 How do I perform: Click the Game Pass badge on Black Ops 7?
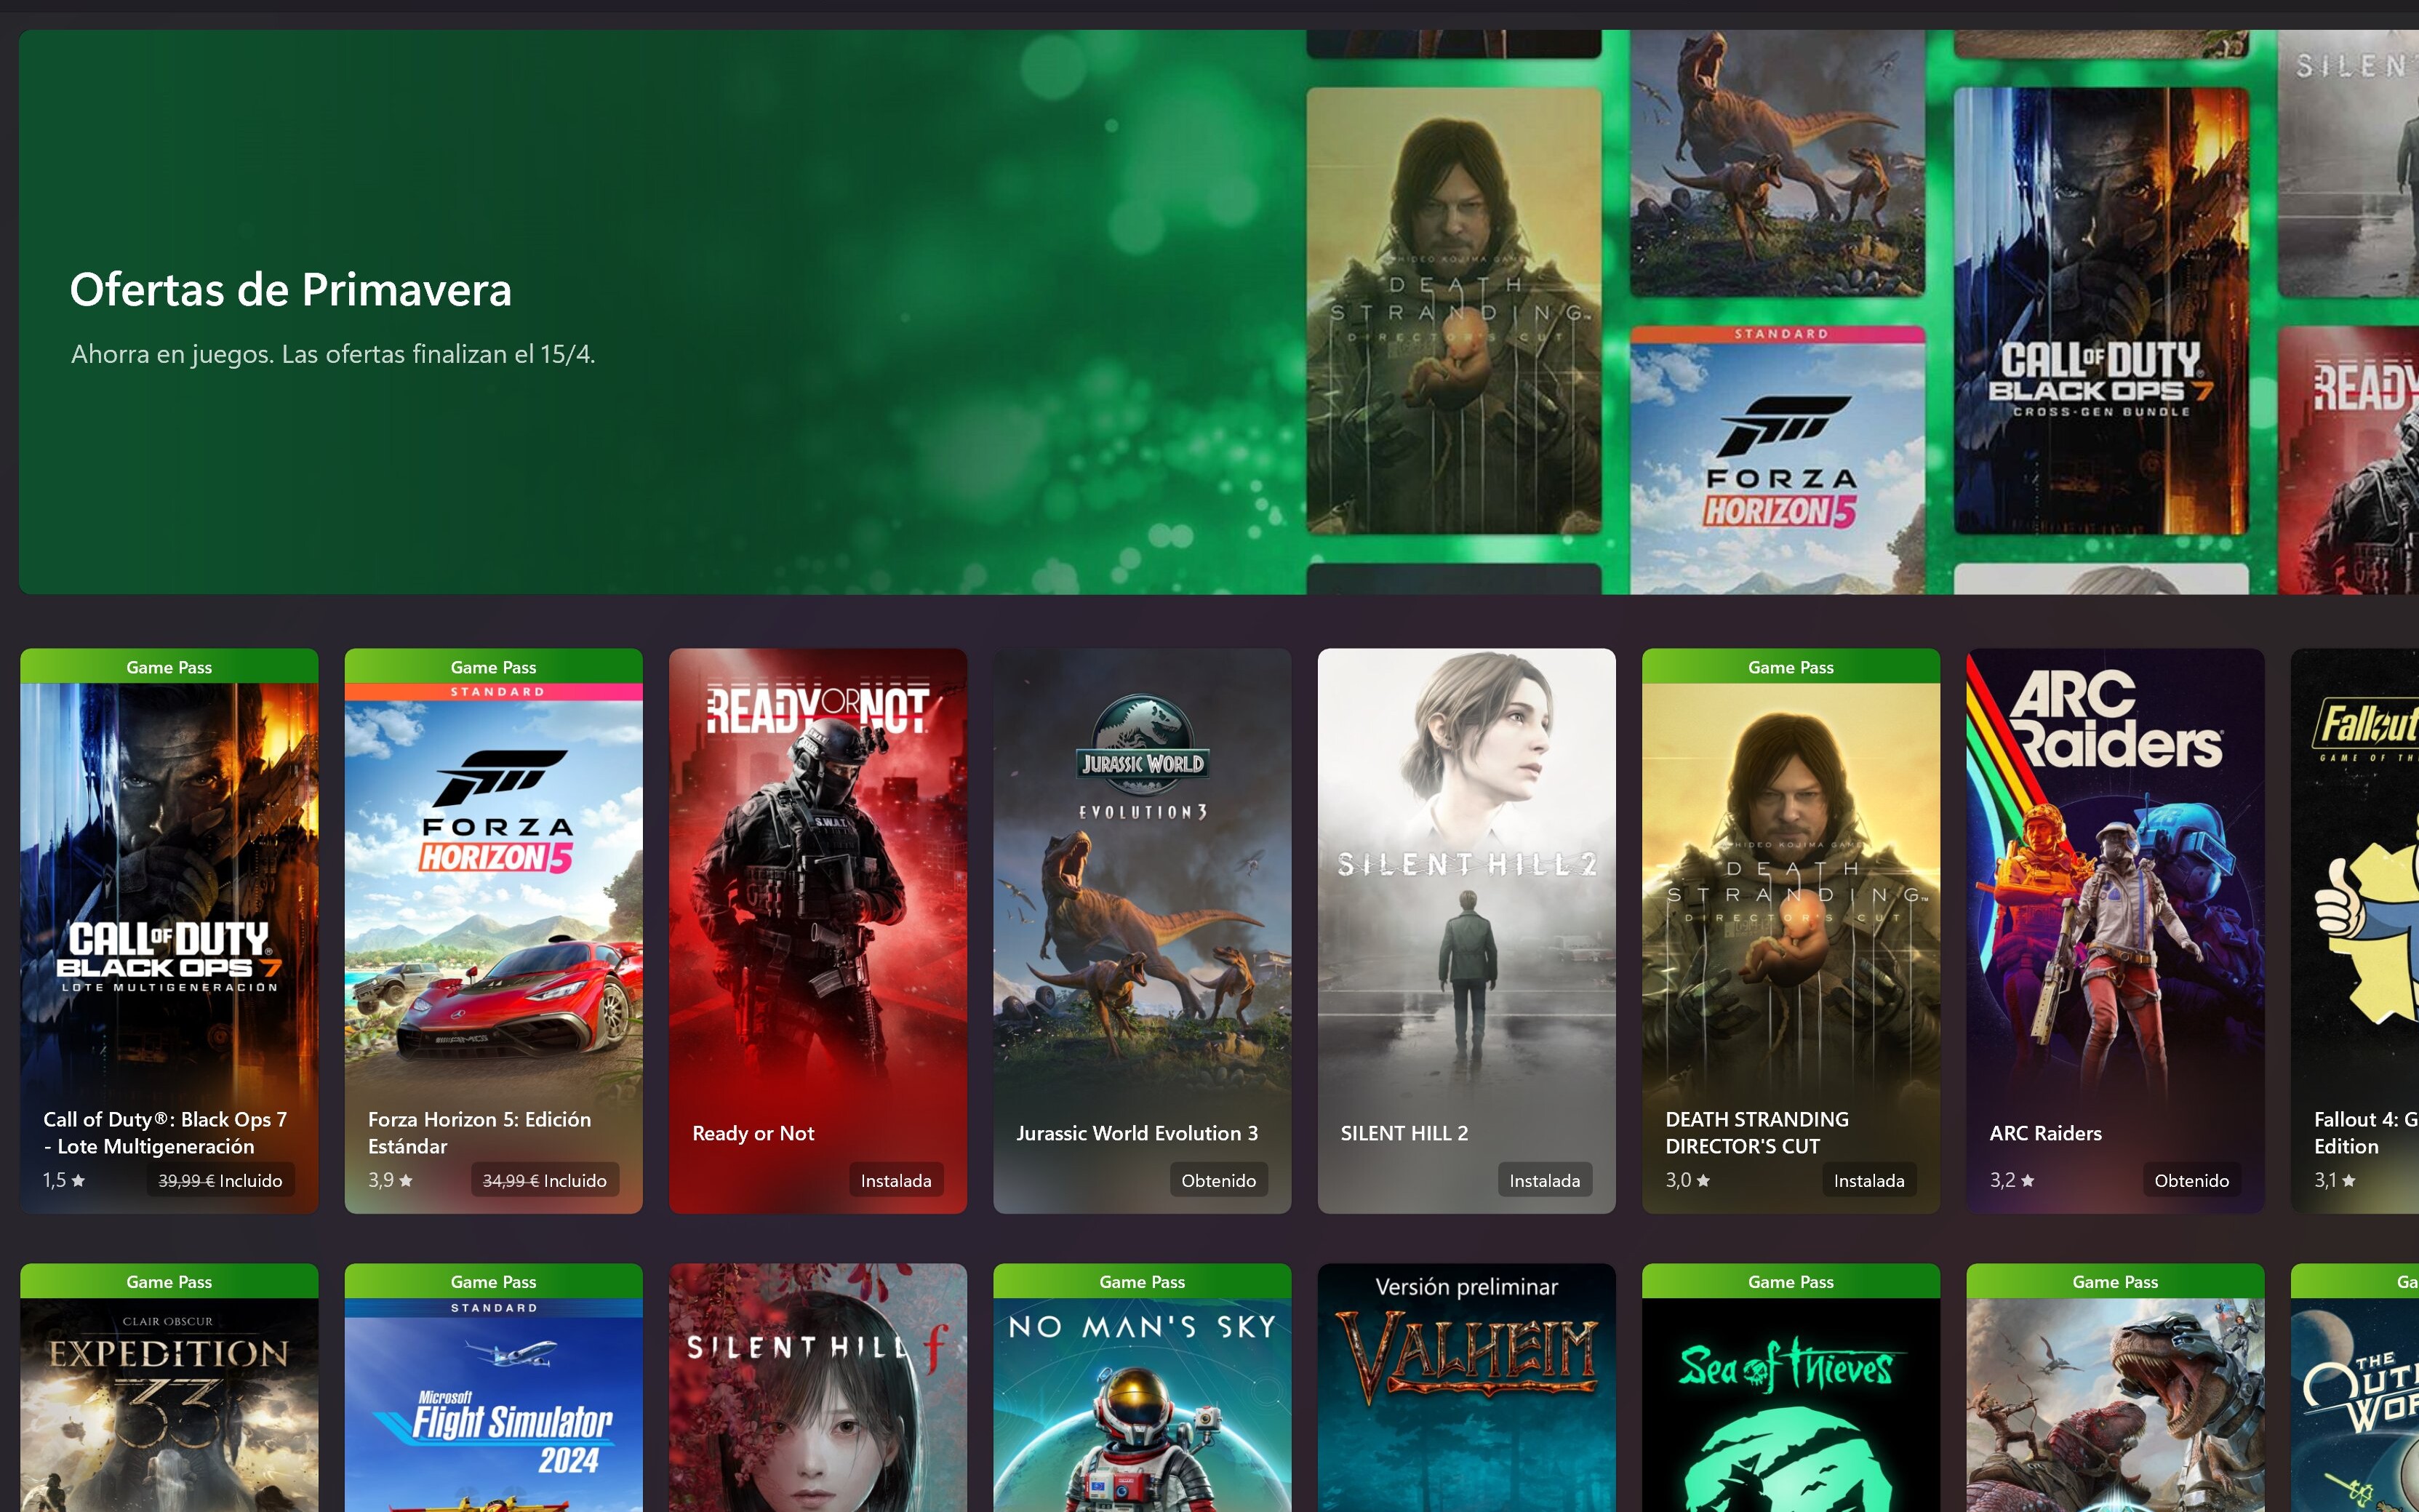168,667
